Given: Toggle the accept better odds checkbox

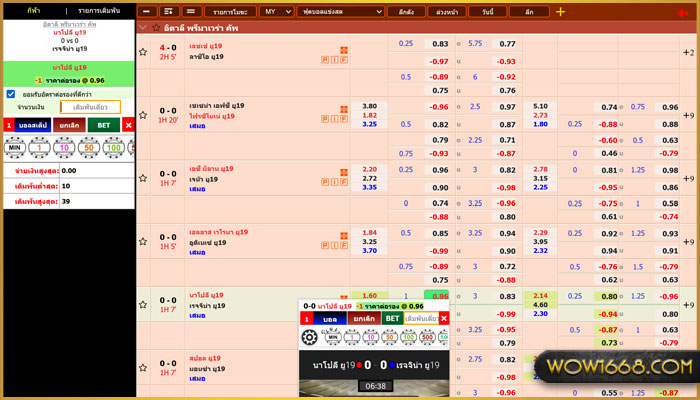Looking at the screenshot, I should coord(11,94).
